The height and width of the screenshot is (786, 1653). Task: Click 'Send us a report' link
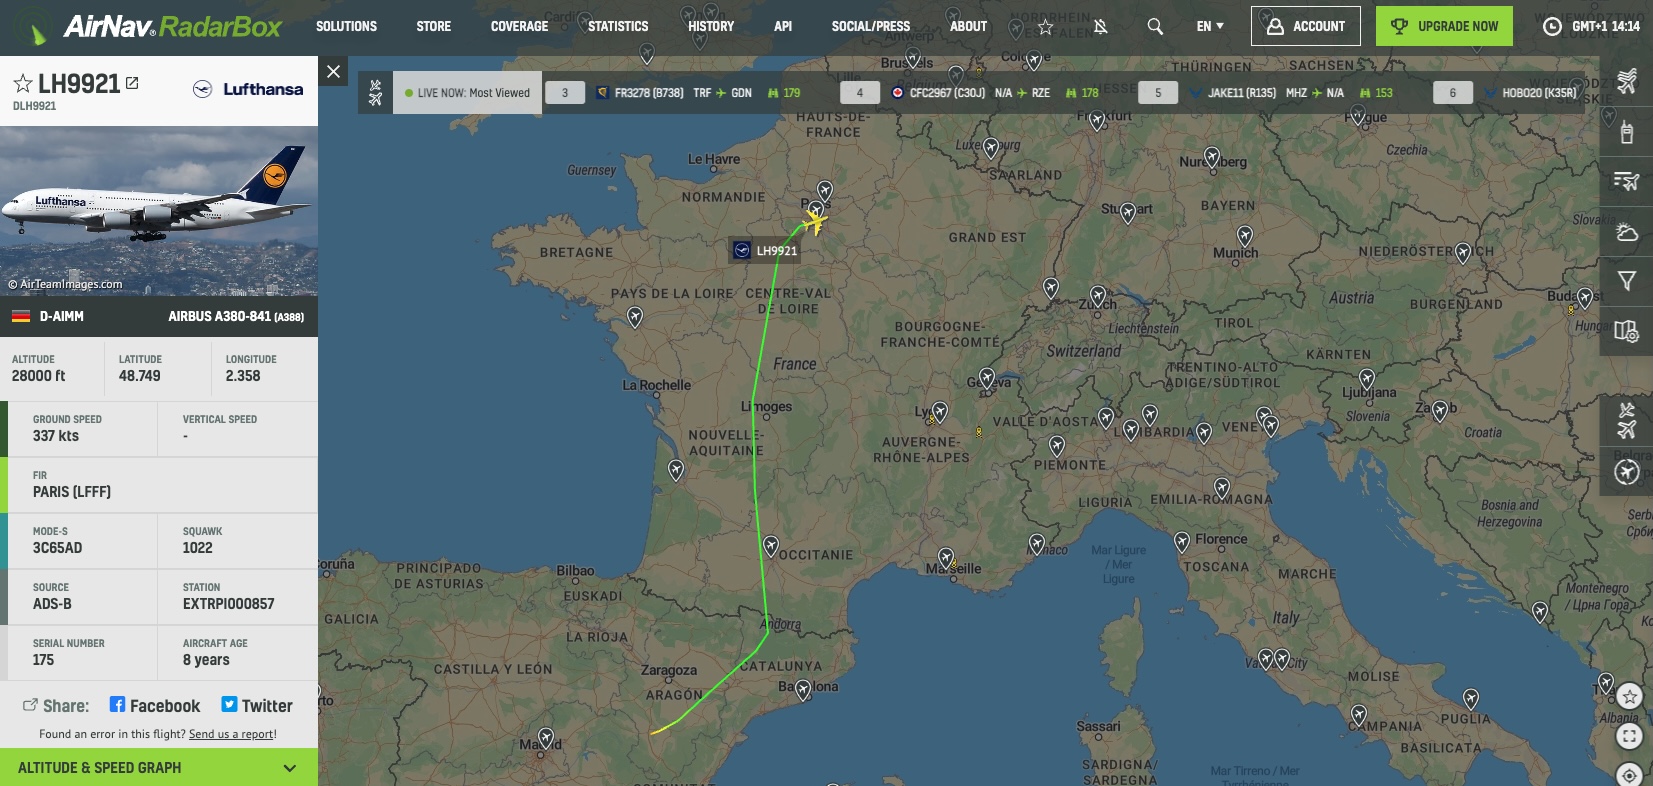[232, 734]
